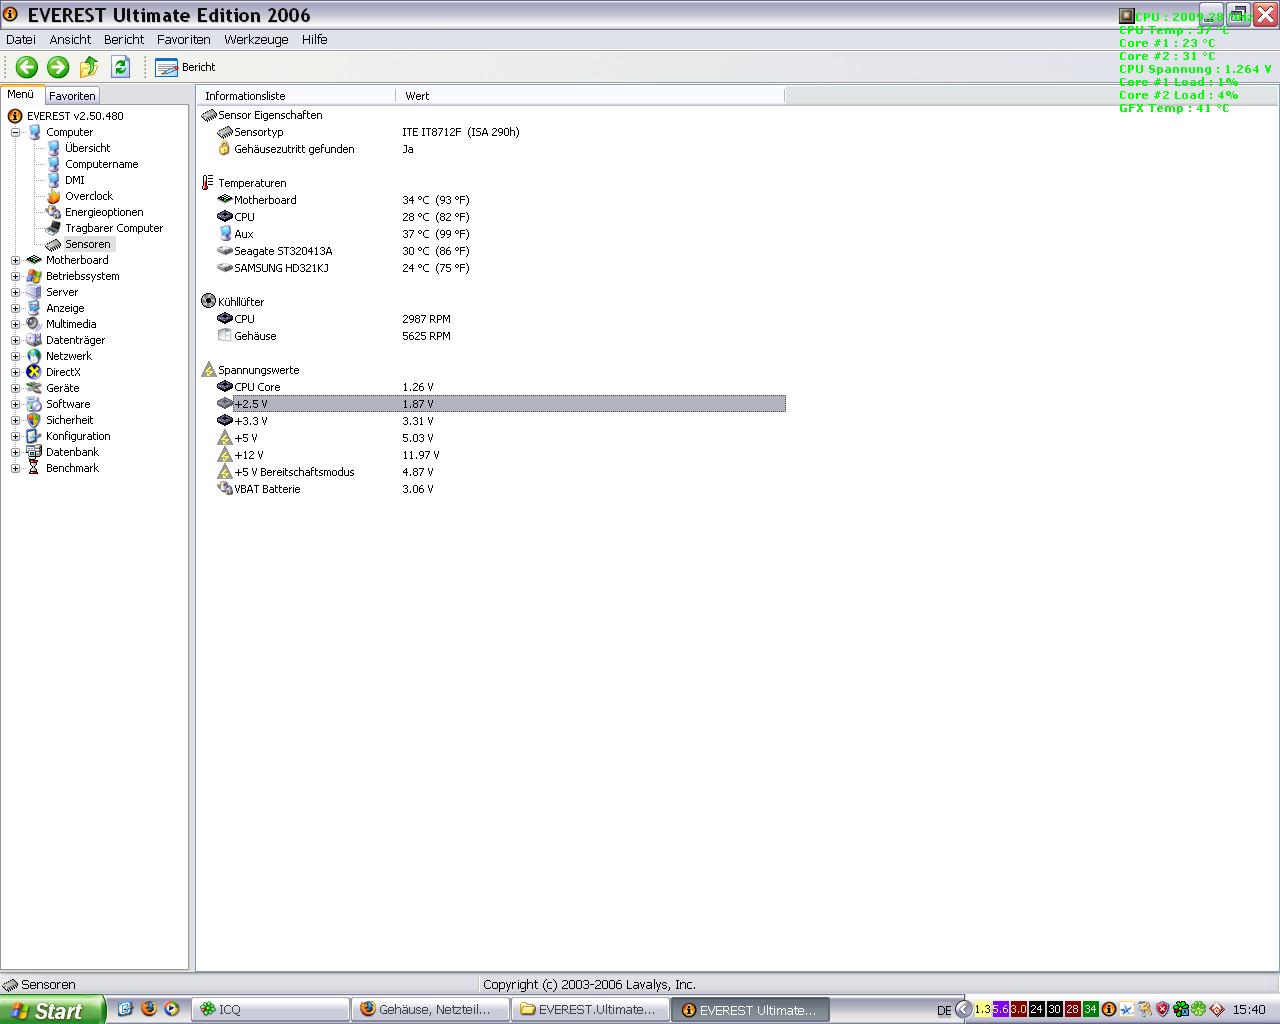Open the Datei menu
The image size is (1280, 1024).
point(21,39)
